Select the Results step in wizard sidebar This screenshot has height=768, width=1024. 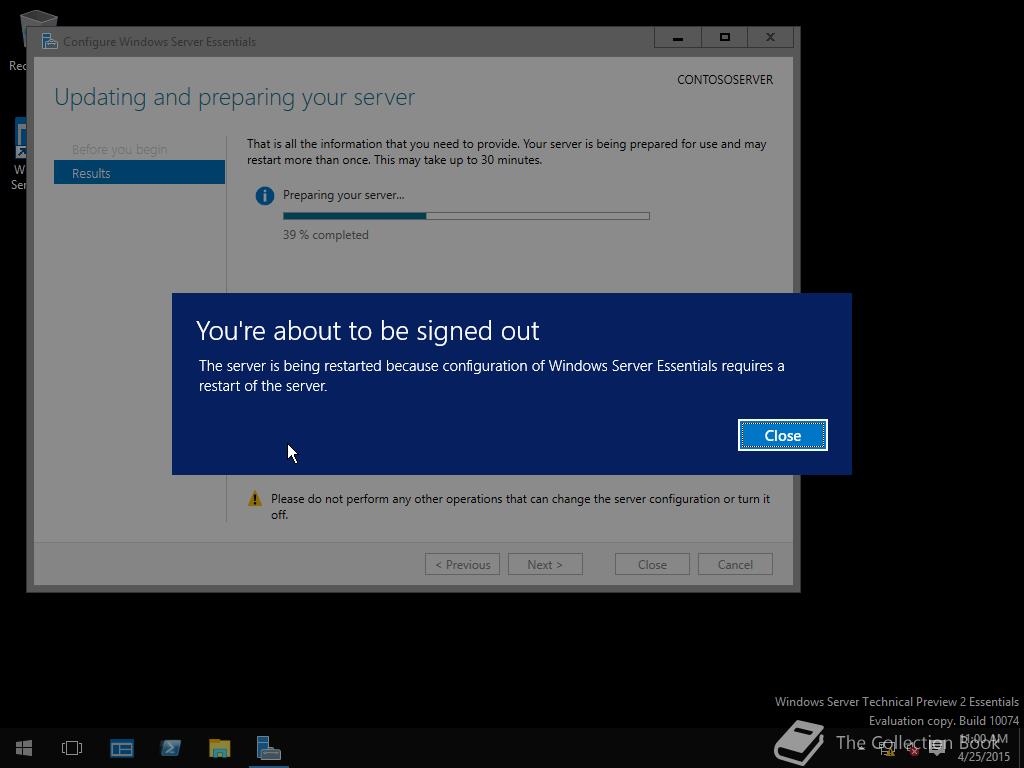(139, 173)
